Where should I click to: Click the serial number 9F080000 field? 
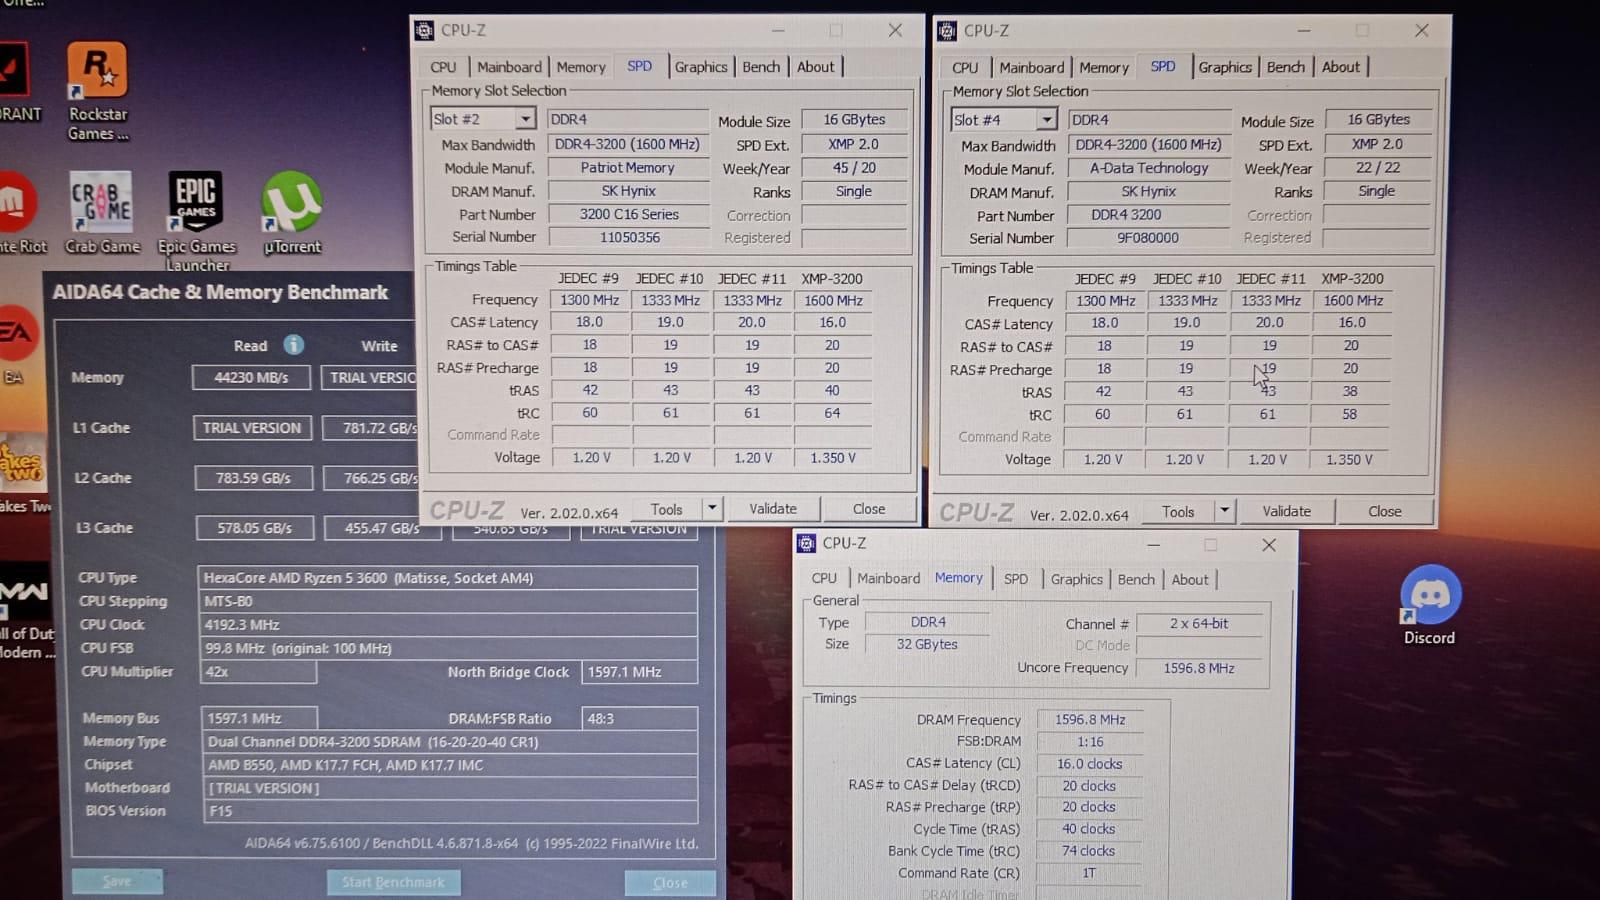(1148, 238)
